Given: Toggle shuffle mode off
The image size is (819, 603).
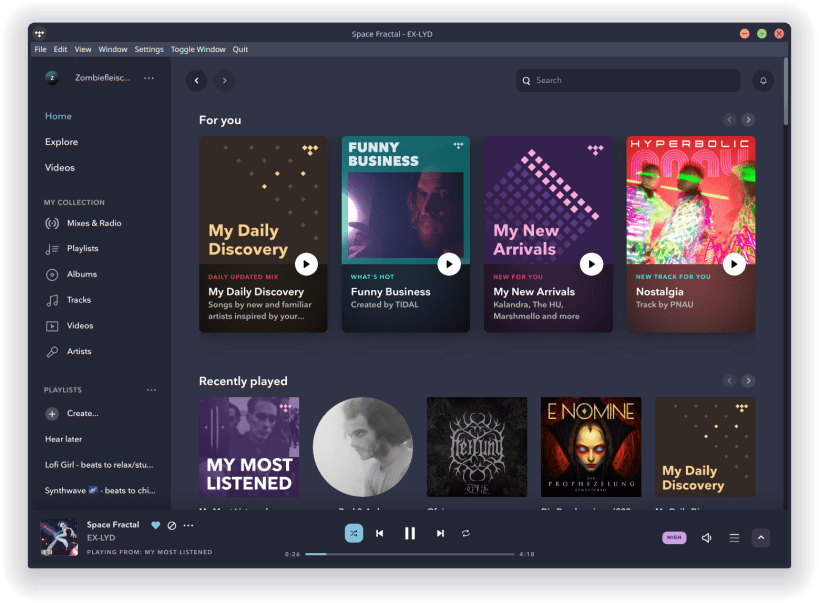Looking at the screenshot, I should pos(354,534).
